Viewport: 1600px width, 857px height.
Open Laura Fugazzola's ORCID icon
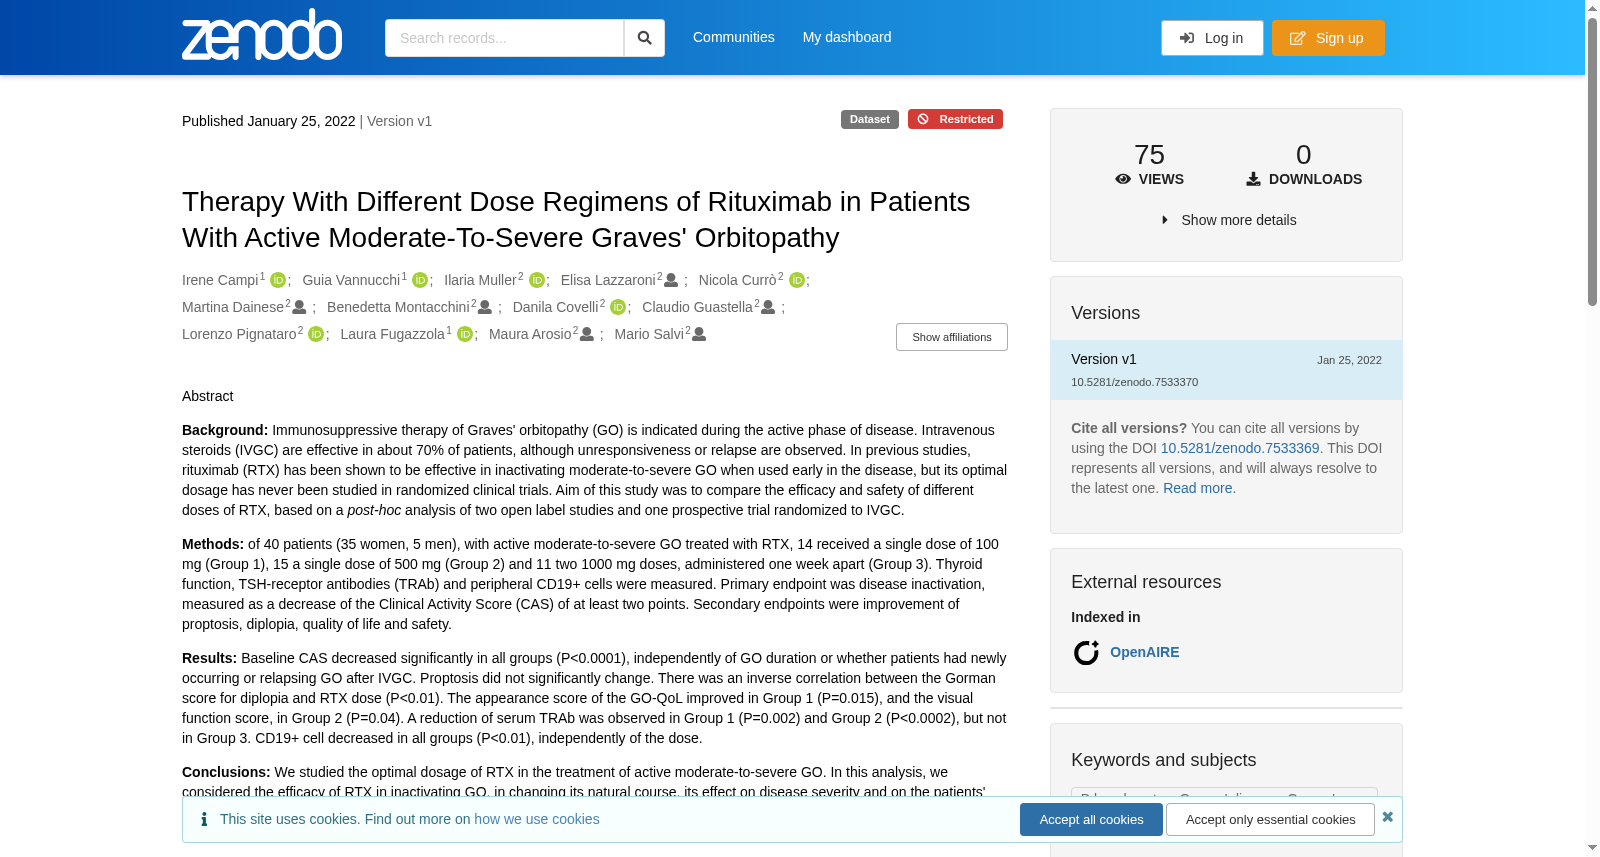(465, 334)
